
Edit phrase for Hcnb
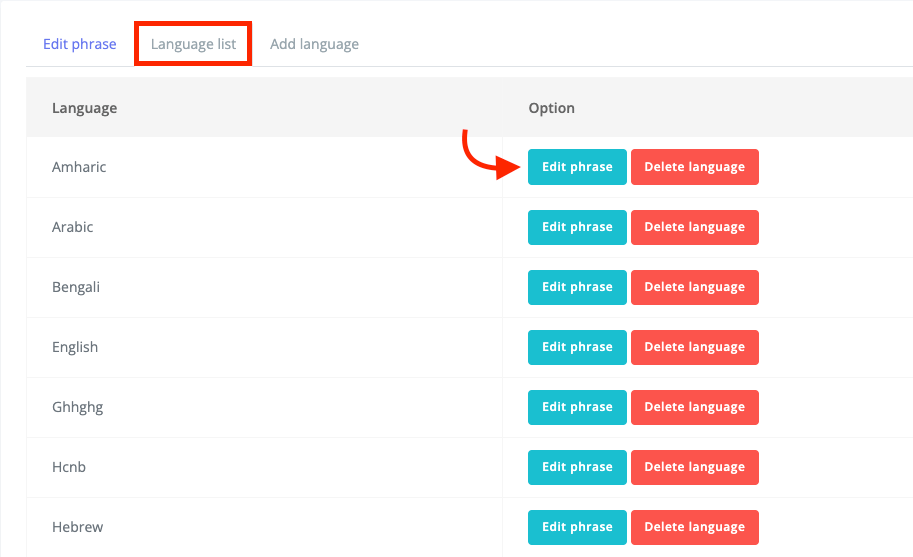[577, 467]
